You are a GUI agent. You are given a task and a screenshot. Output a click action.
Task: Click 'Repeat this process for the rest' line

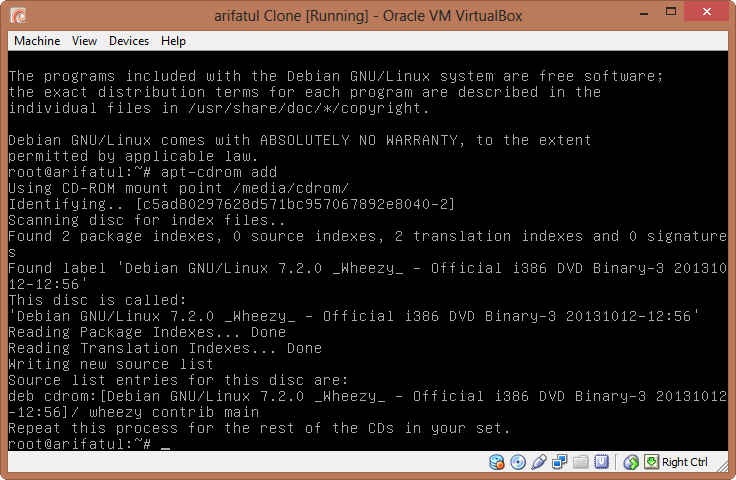tap(259, 428)
